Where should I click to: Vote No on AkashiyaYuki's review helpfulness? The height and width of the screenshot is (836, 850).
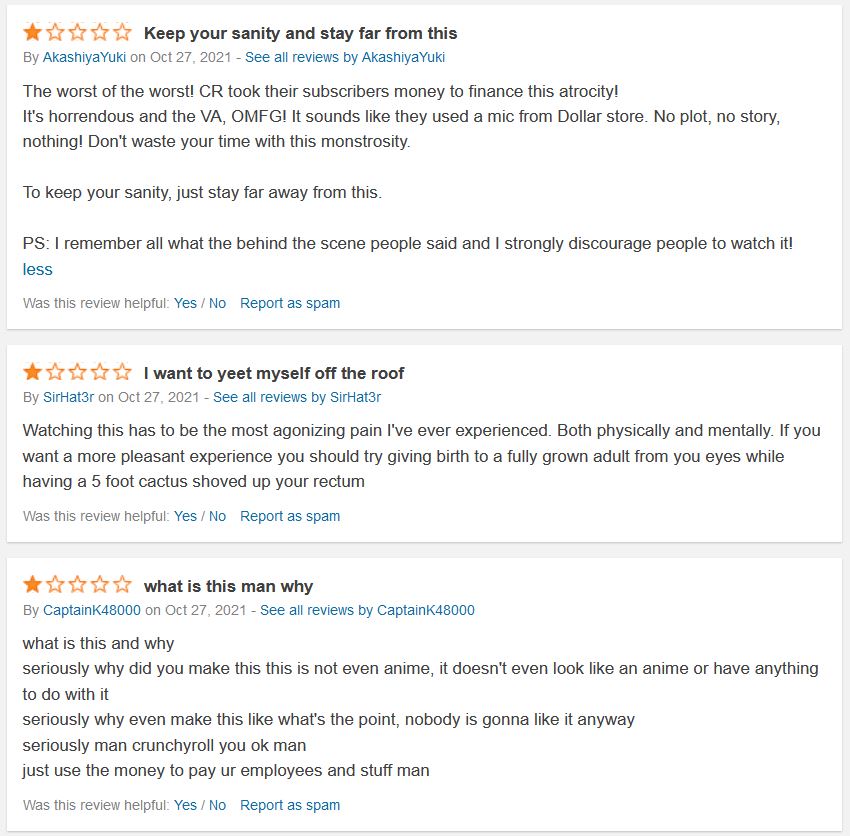pos(217,303)
